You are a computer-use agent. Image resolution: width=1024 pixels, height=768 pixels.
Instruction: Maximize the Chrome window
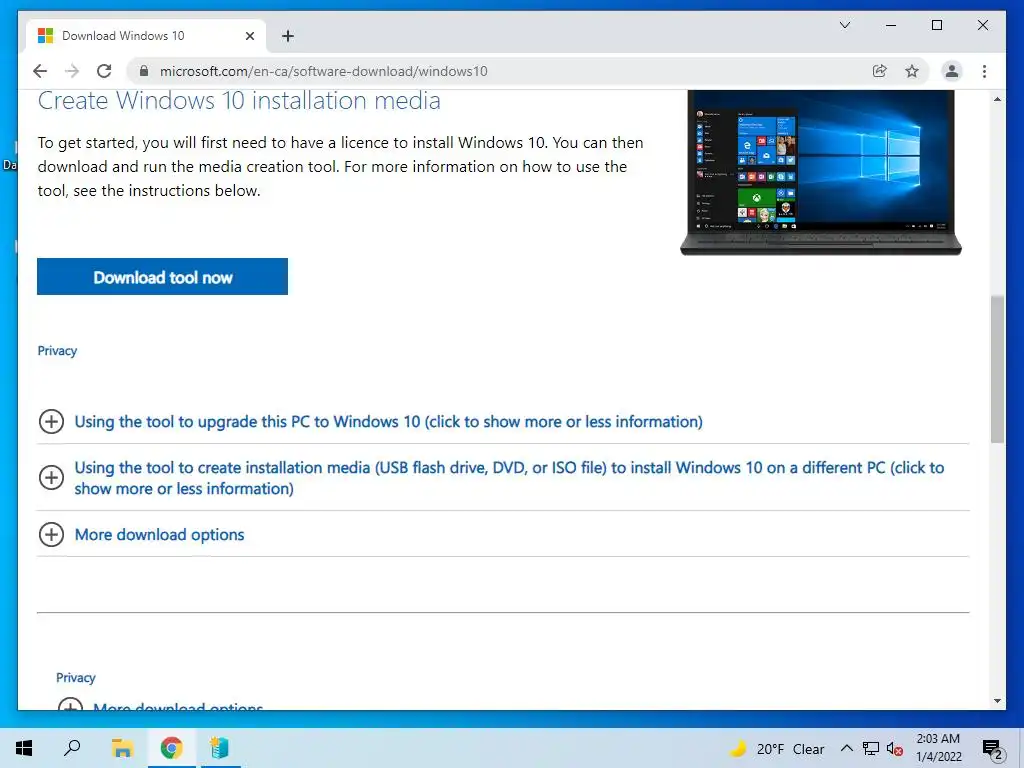coord(936,25)
